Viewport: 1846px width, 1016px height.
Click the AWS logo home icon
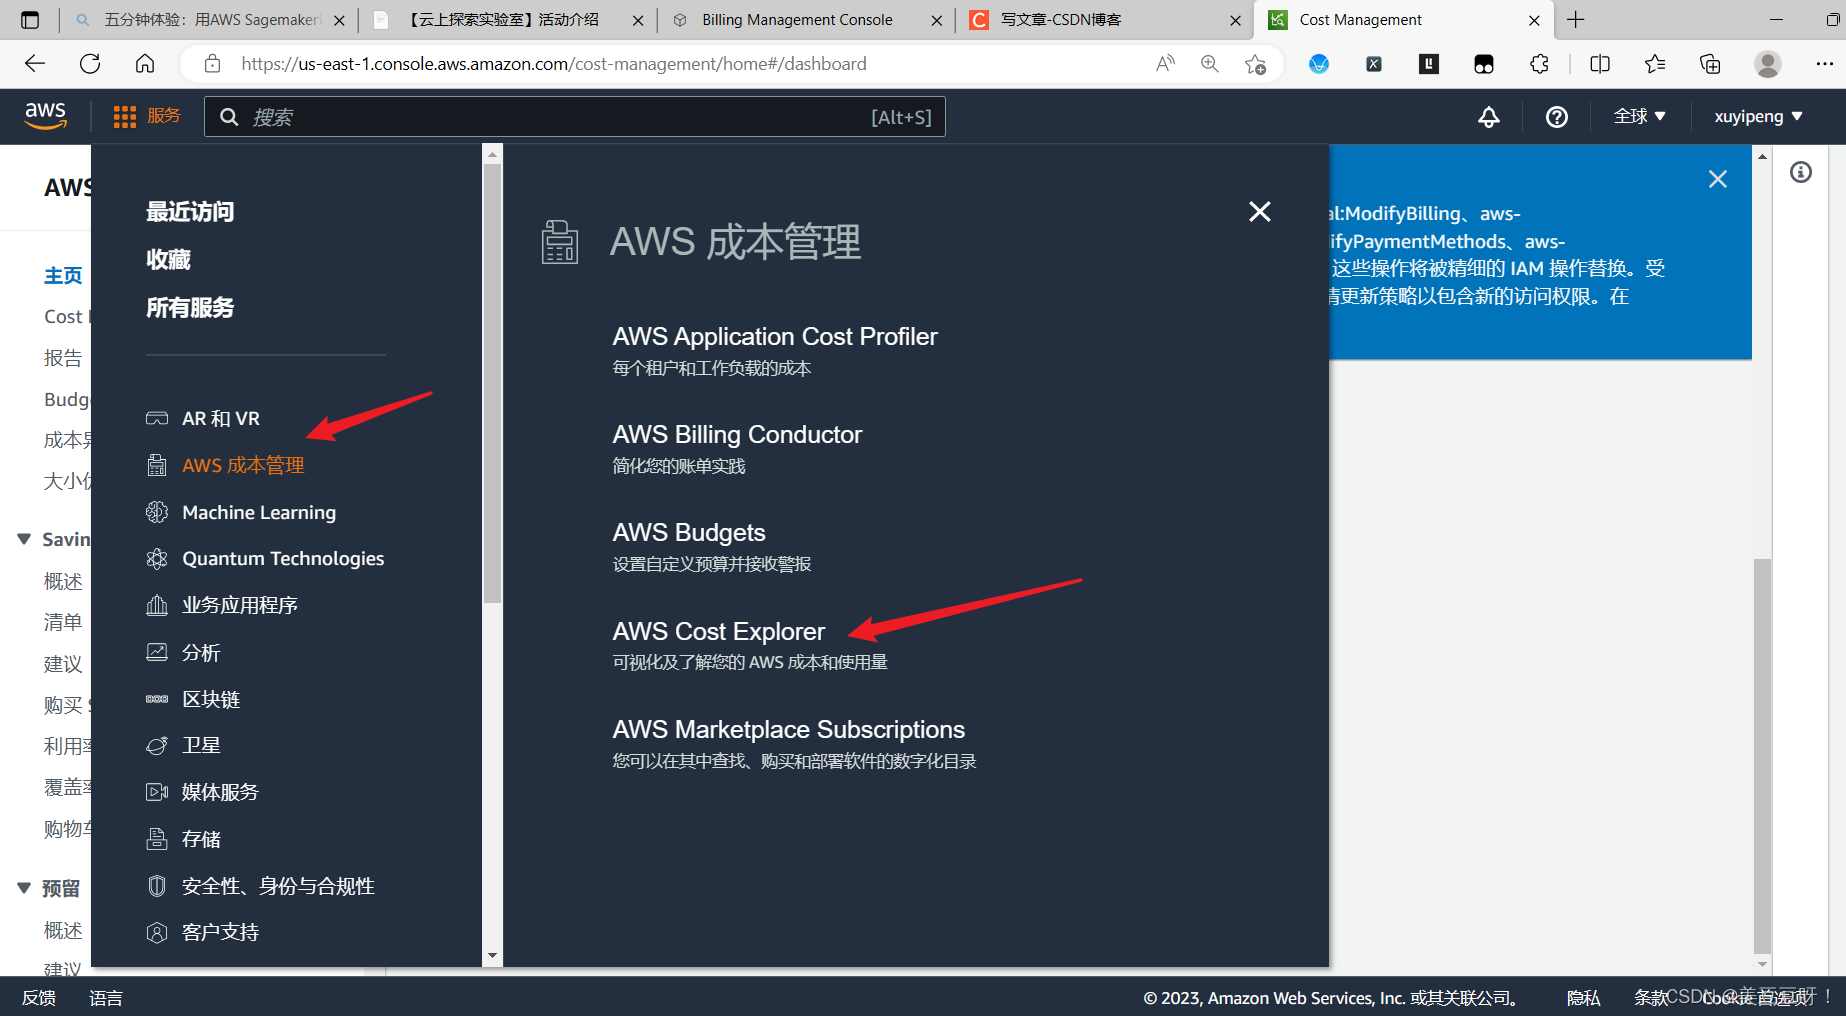point(45,116)
